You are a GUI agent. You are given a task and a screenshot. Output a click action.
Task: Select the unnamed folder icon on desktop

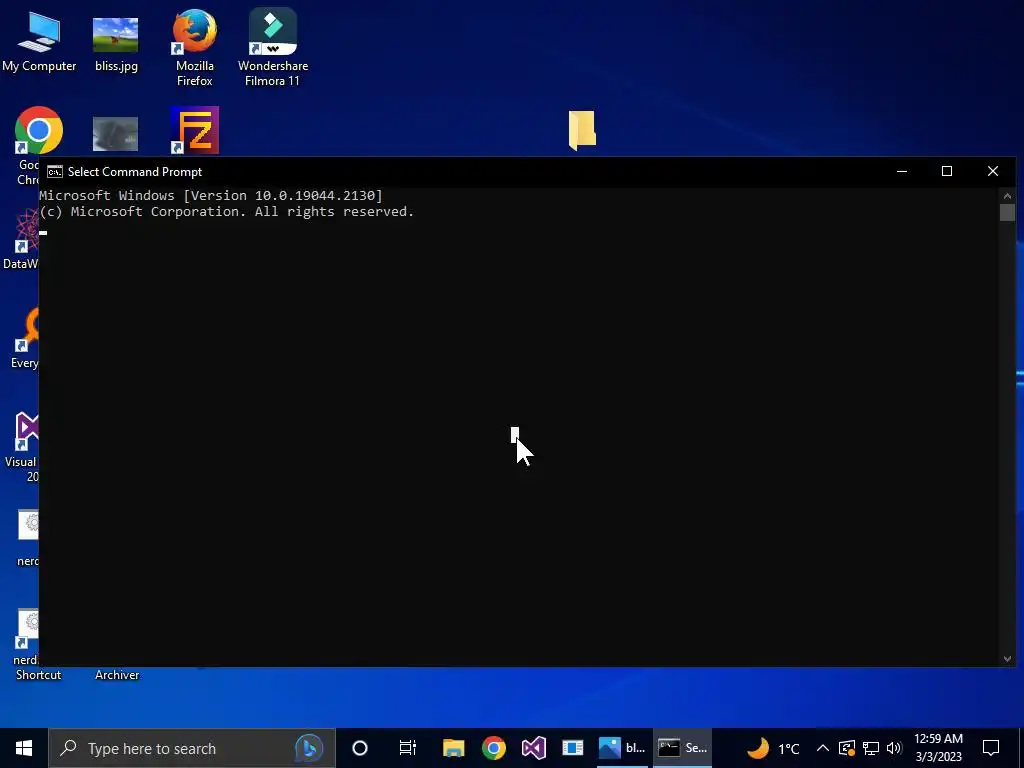pos(582,130)
